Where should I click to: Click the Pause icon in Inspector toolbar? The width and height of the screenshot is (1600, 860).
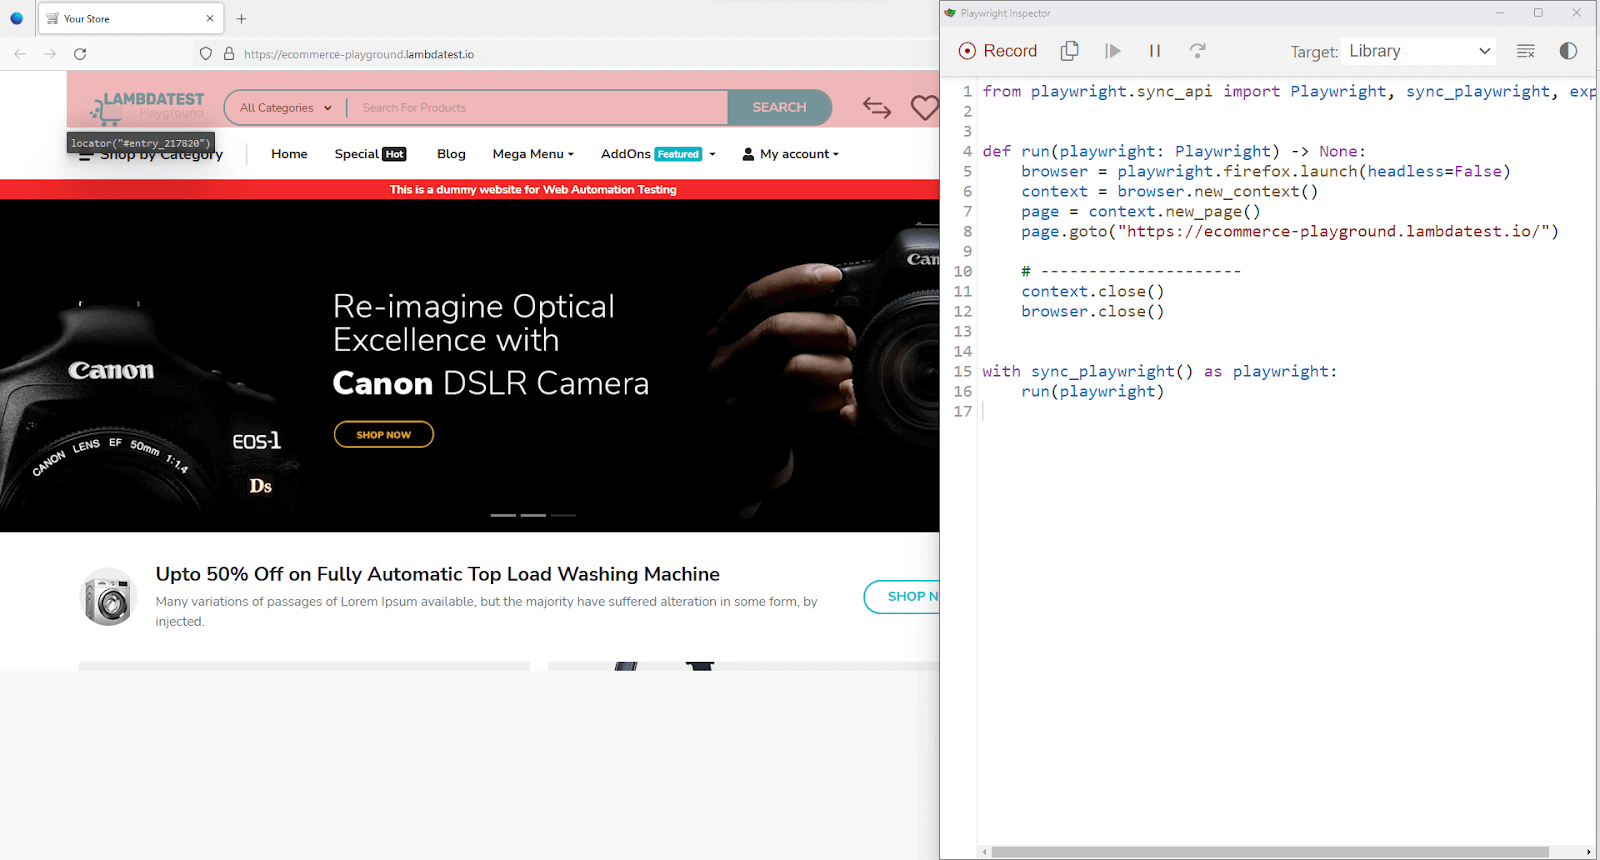[1154, 51]
